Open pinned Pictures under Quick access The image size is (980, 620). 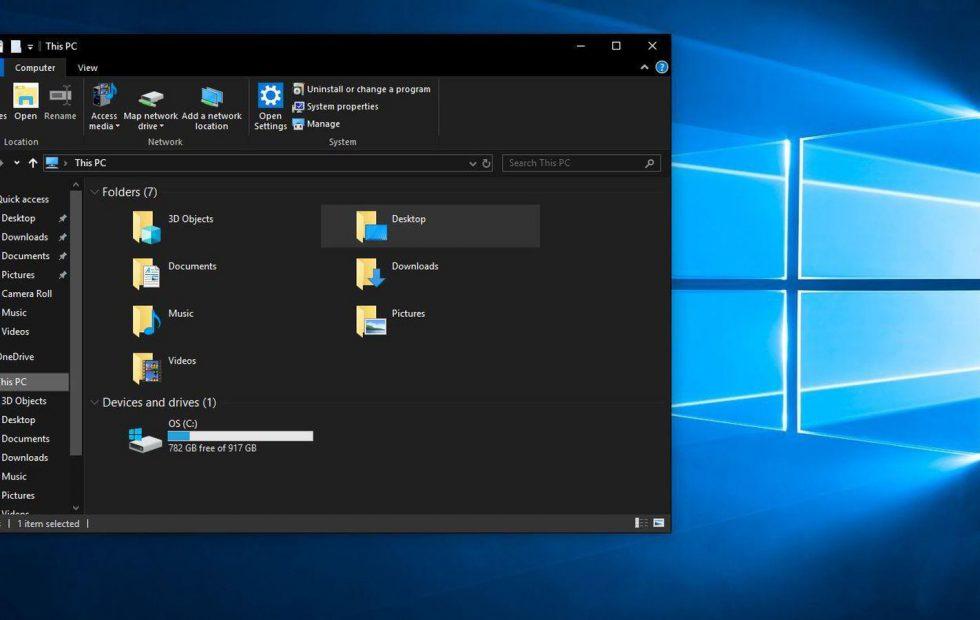click(x=18, y=274)
